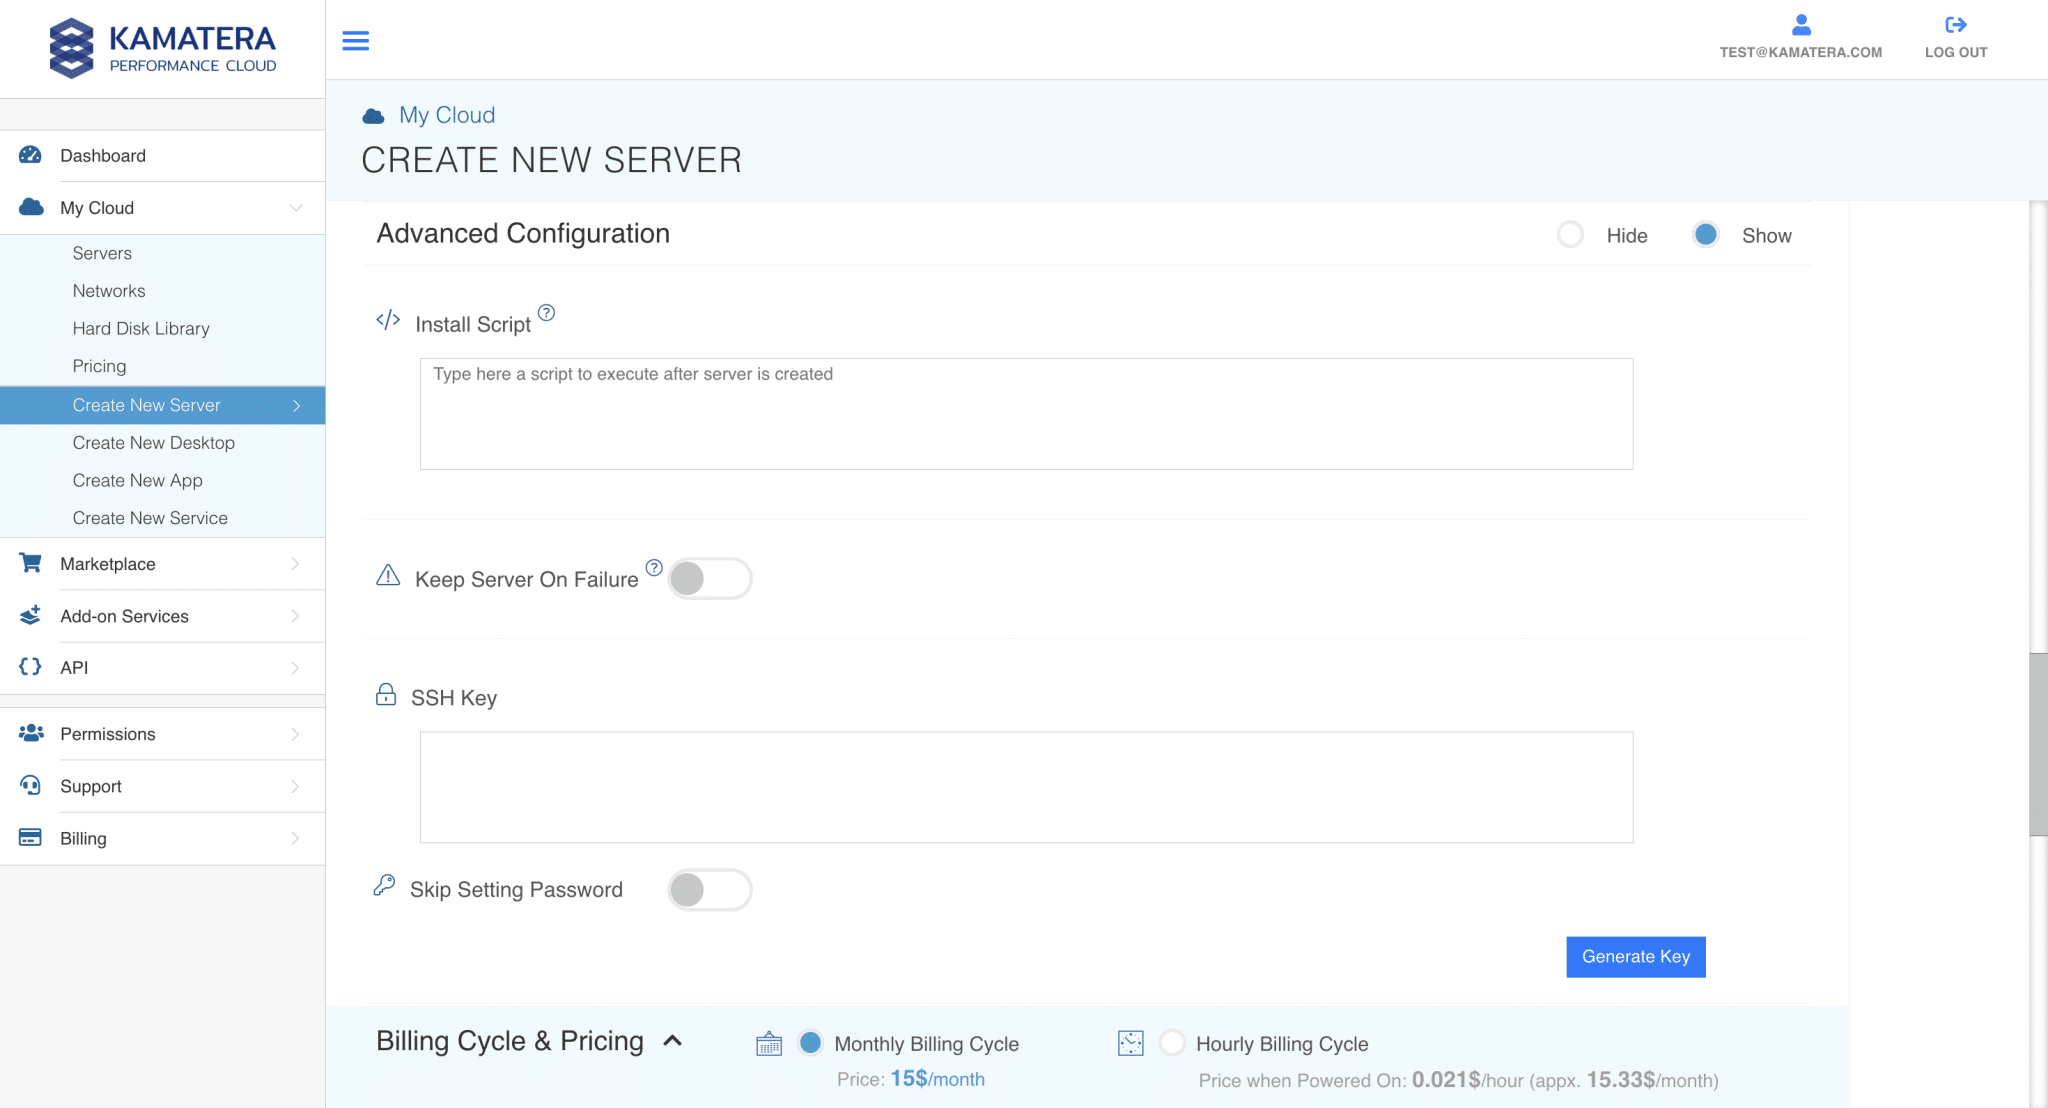Collapse Billing Cycle & Pricing section
The width and height of the screenshot is (2048, 1108).
[x=673, y=1041]
